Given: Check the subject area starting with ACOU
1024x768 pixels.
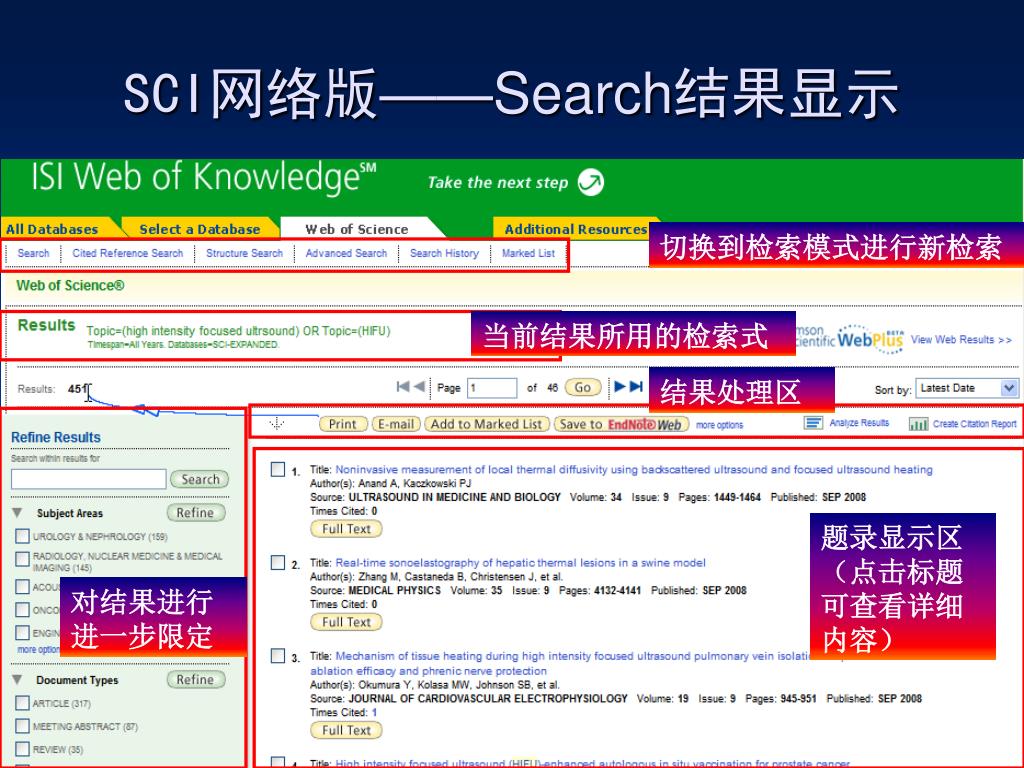Looking at the screenshot, I should tap(22, 586).
